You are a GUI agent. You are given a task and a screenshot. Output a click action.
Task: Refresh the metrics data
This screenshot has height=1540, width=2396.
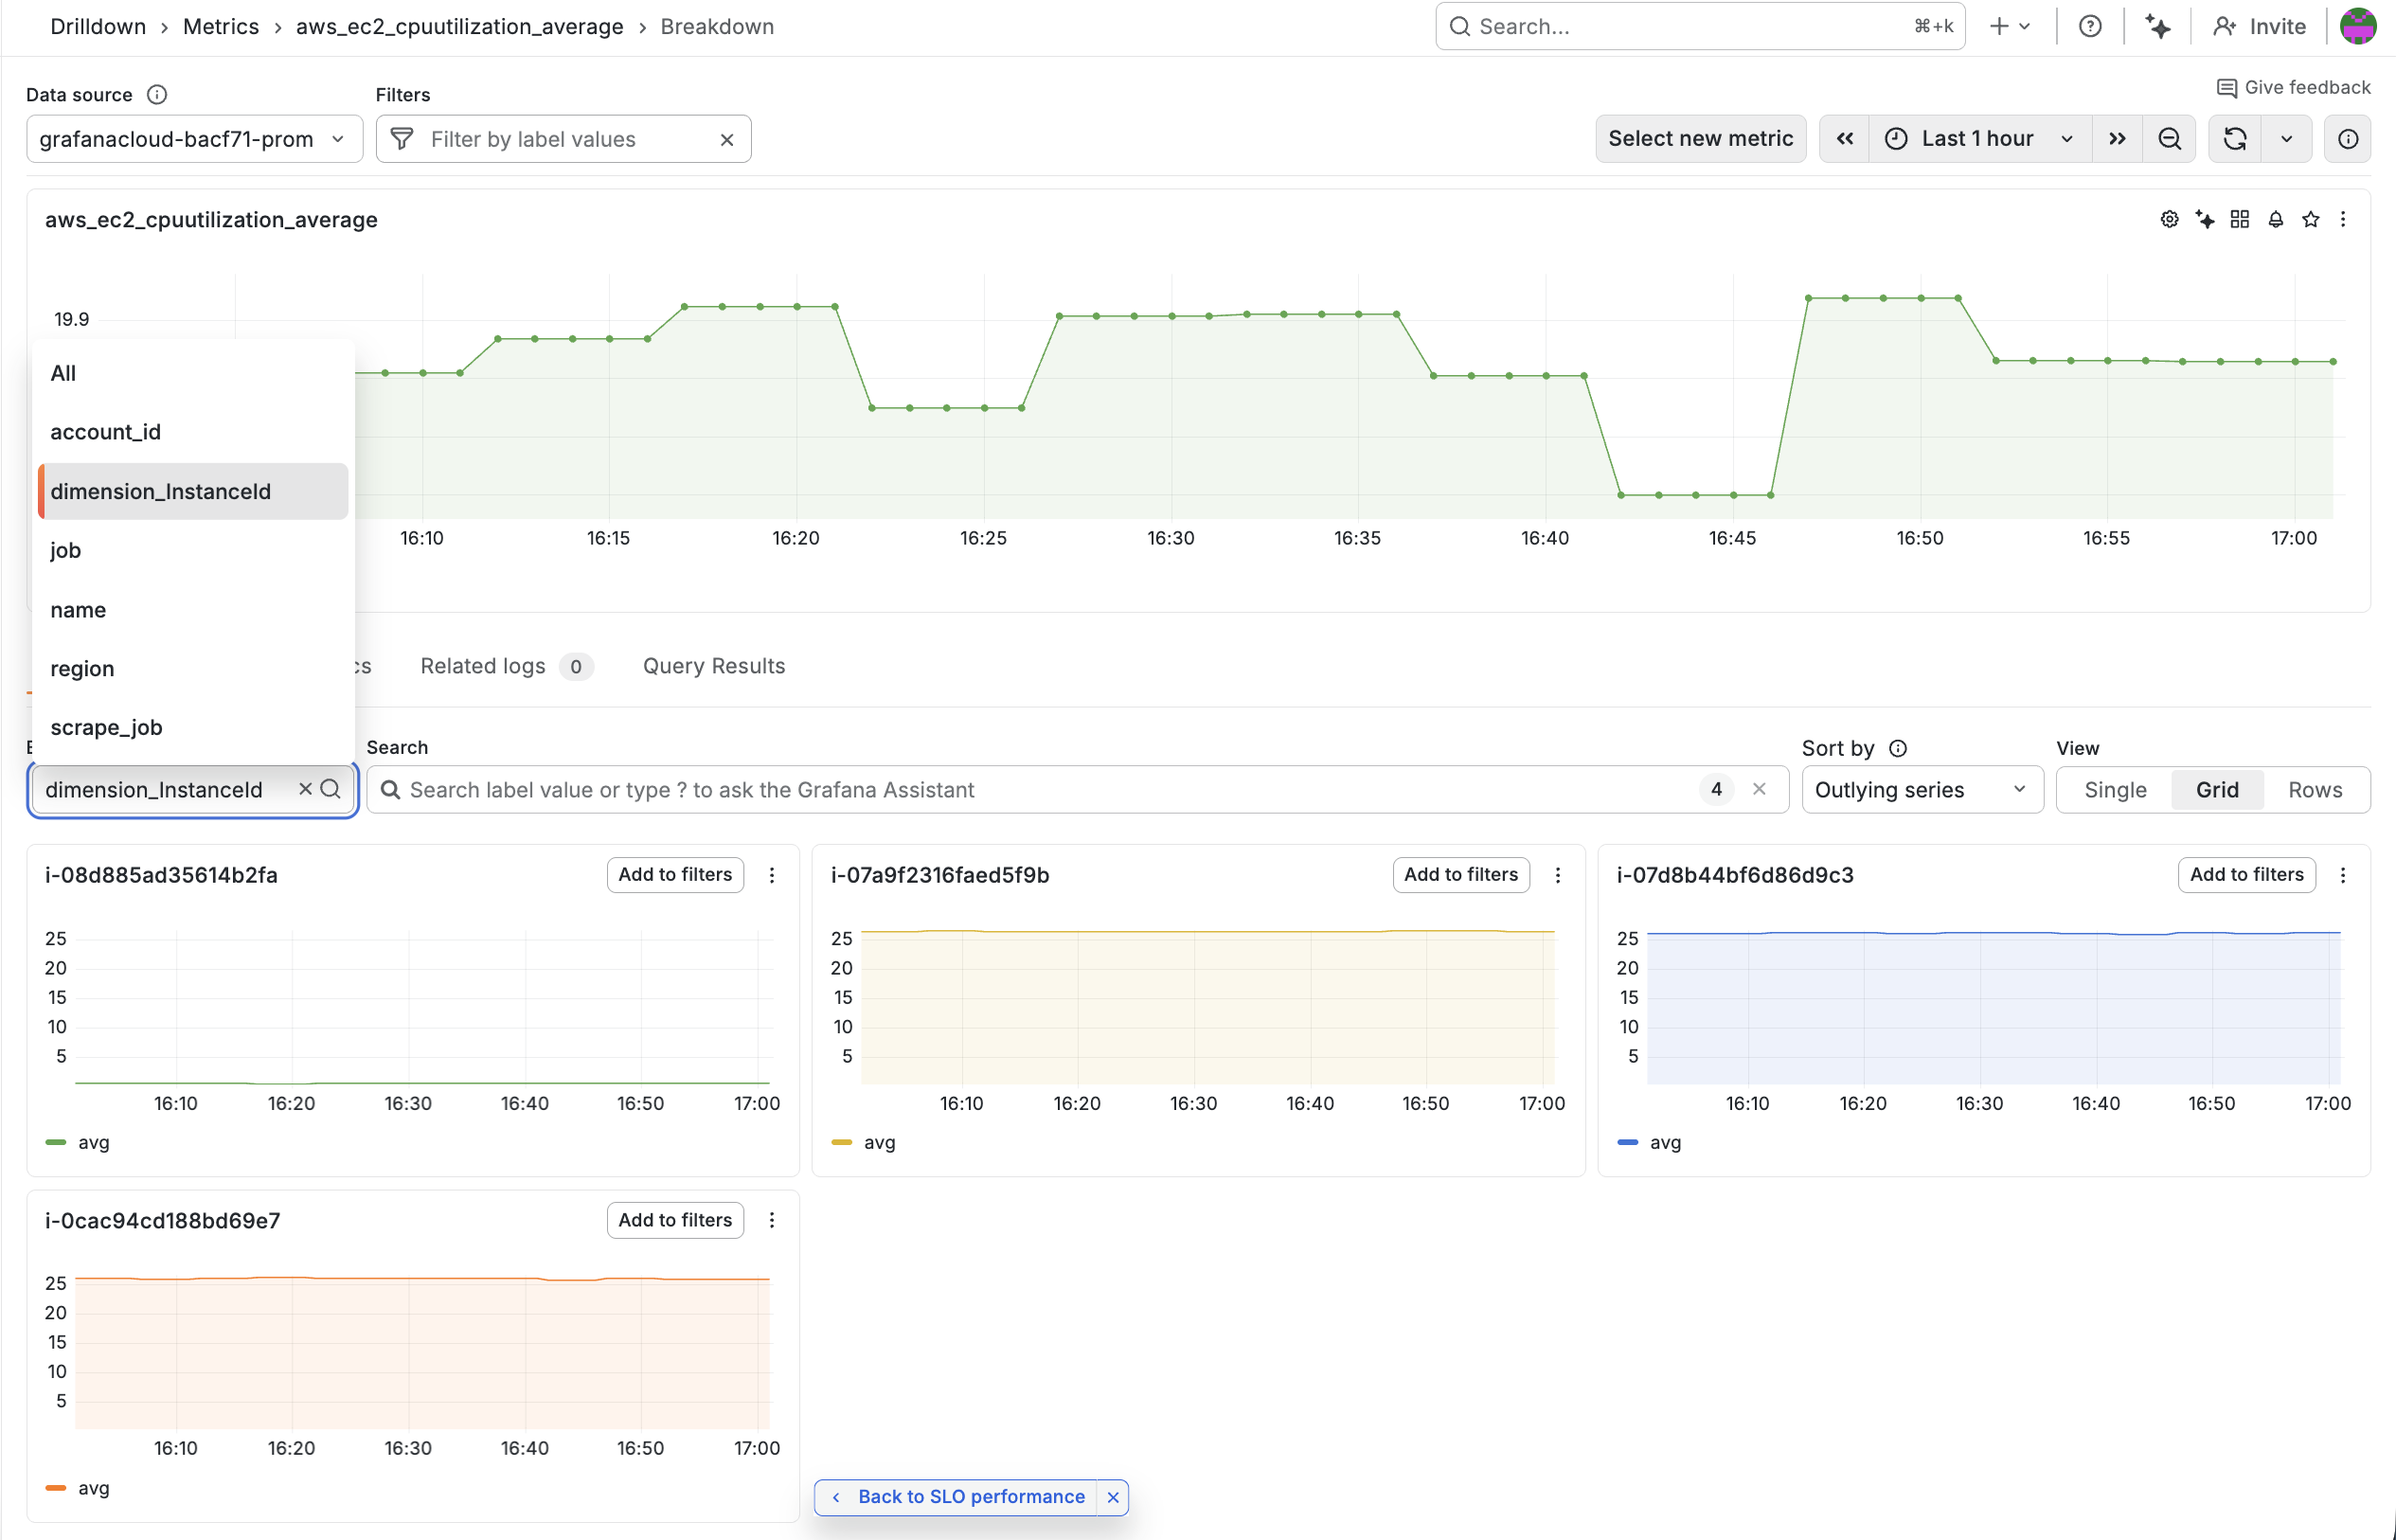[2235, 139]
